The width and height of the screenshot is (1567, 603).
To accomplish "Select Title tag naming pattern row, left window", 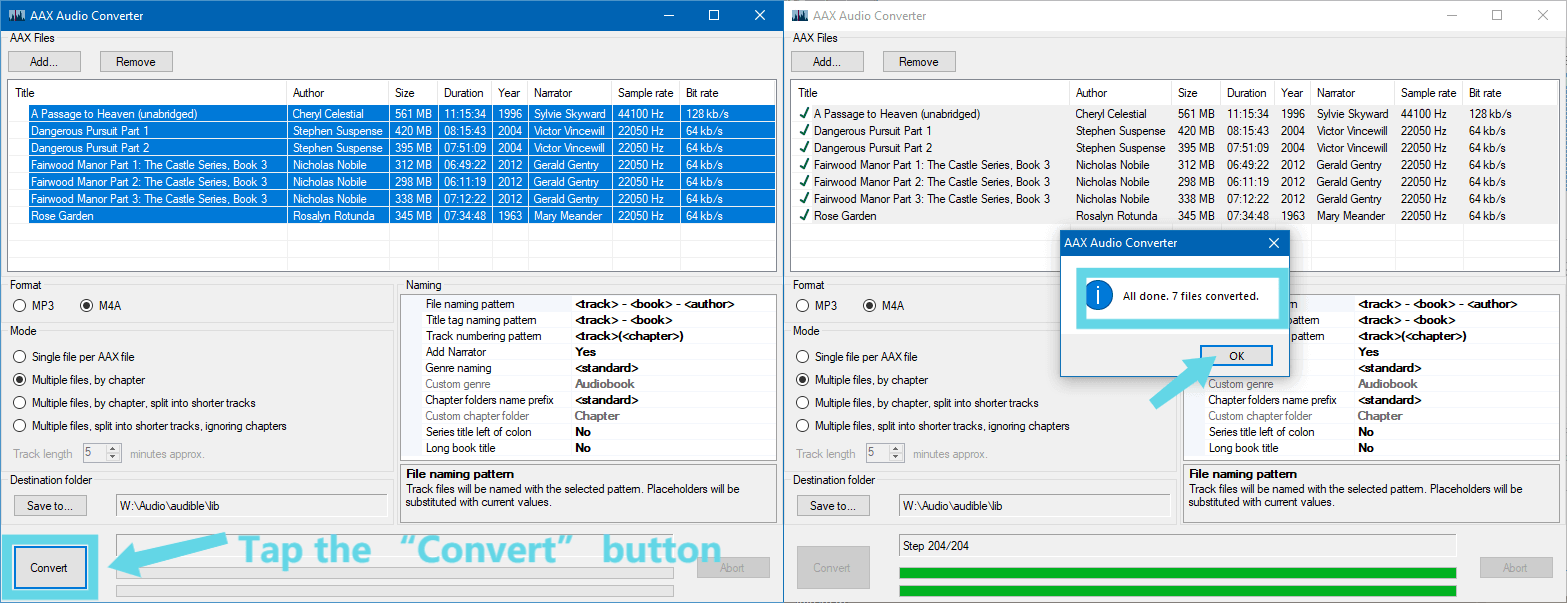I will click(x=587, y=320).
